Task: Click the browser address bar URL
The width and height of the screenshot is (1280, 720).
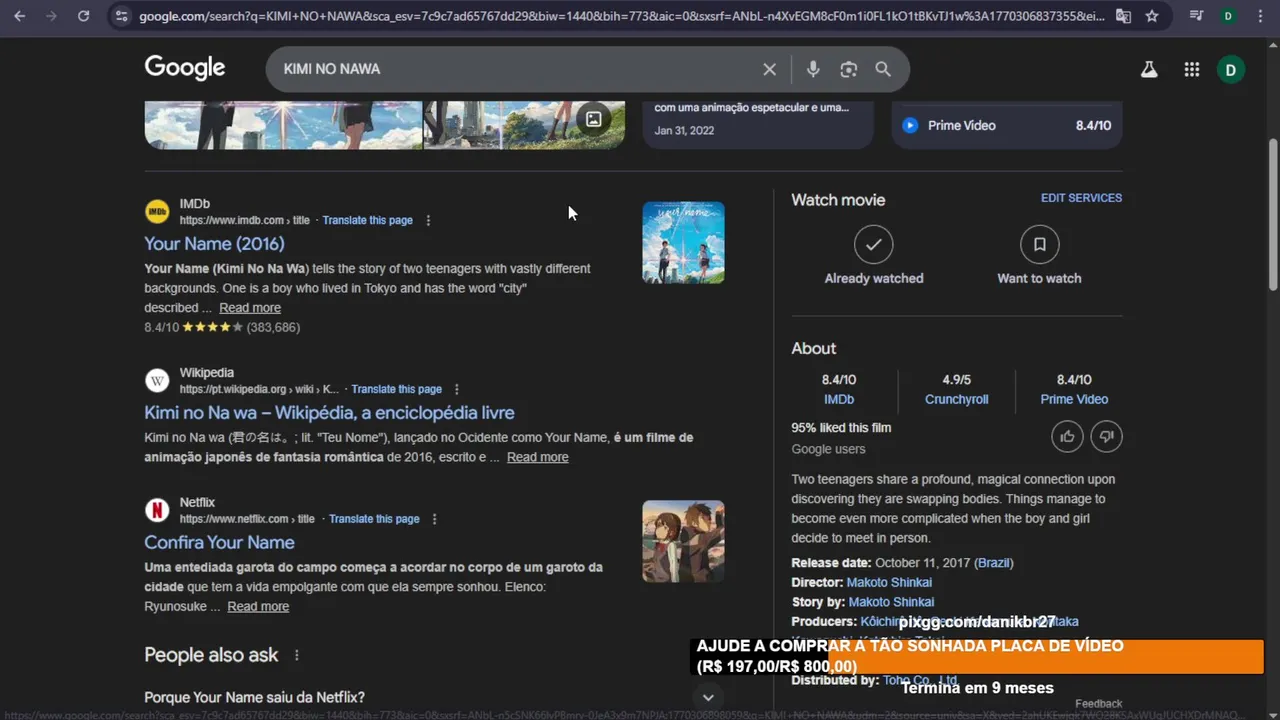Action: pyautogui.click(x=620, y=16)
